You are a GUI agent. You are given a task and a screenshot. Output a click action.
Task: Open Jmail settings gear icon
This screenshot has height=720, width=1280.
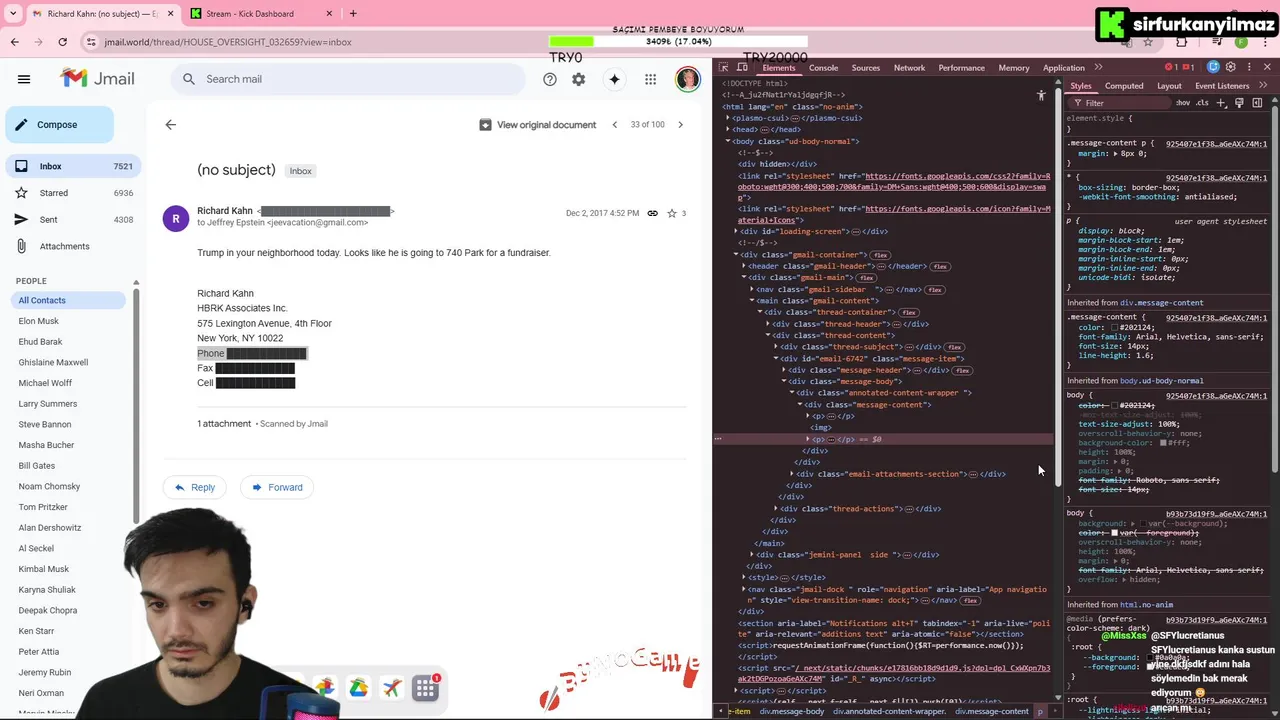pyautogui.click(x=578, y=79)
